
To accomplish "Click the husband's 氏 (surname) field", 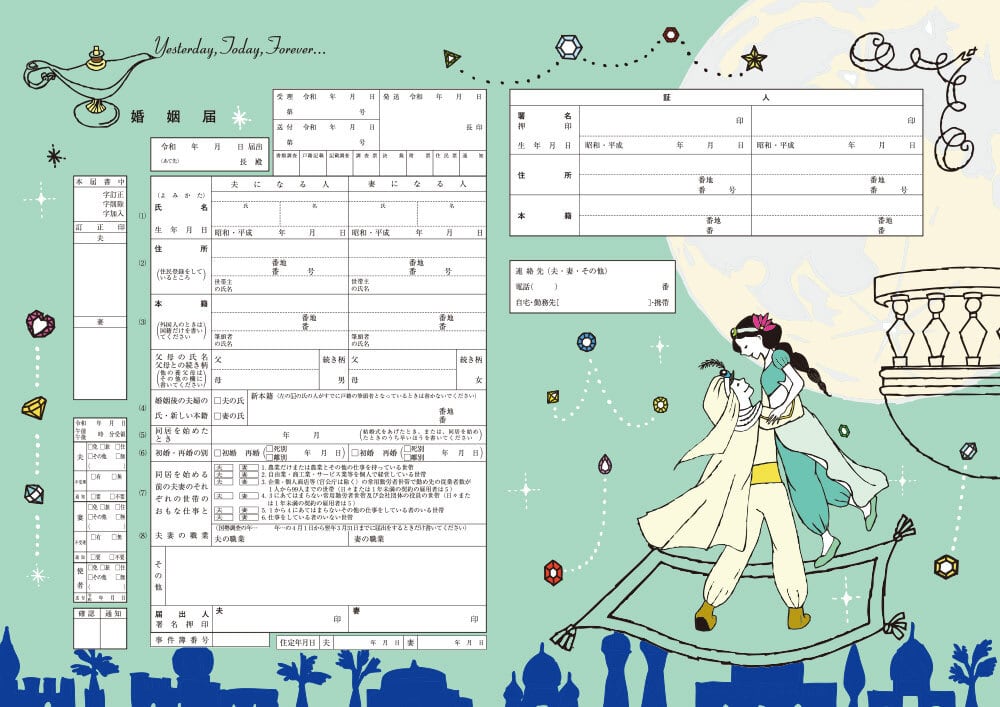I will tap(246, 214).
